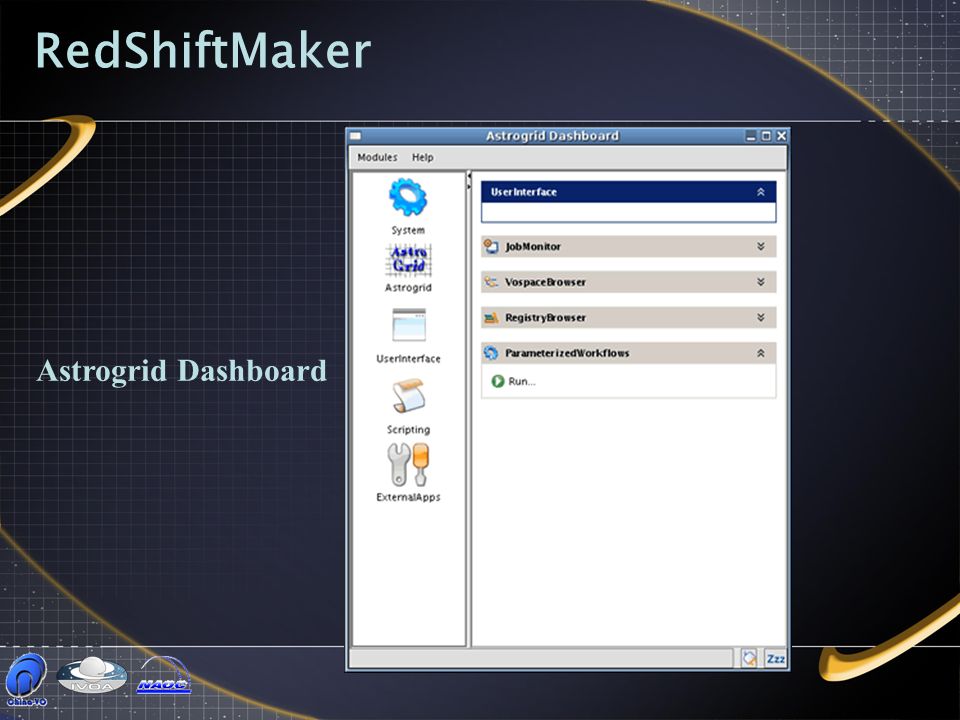Expand the VospaceBrowser panel chevron
Viewport: 960px width, 720px height.
760,282
